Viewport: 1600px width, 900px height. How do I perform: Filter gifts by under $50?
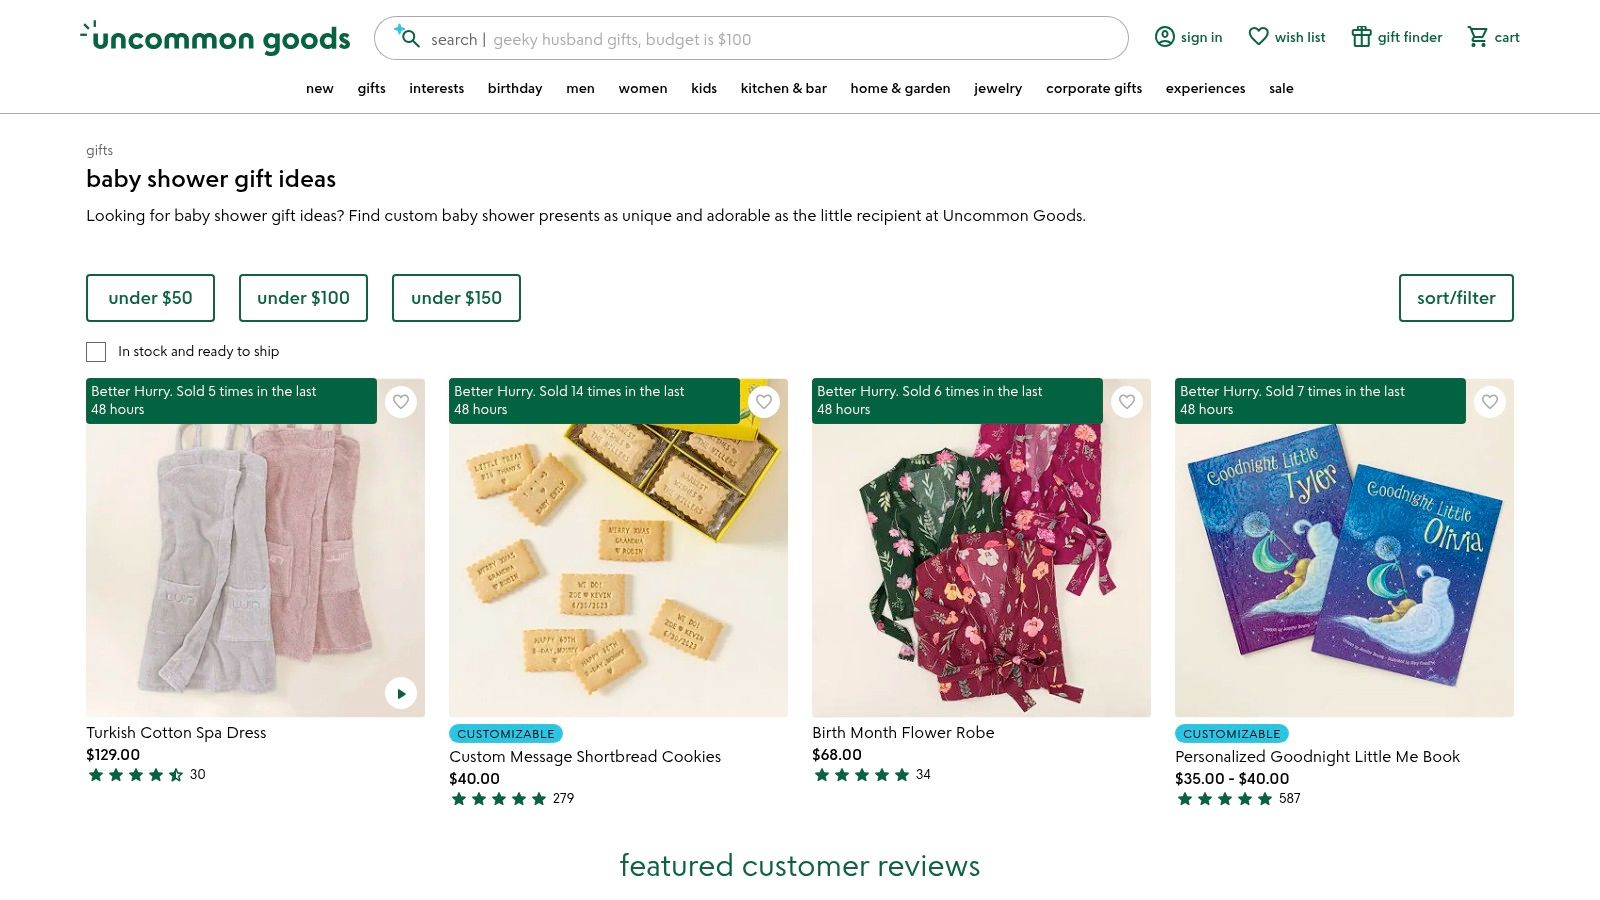click(150, 298)
